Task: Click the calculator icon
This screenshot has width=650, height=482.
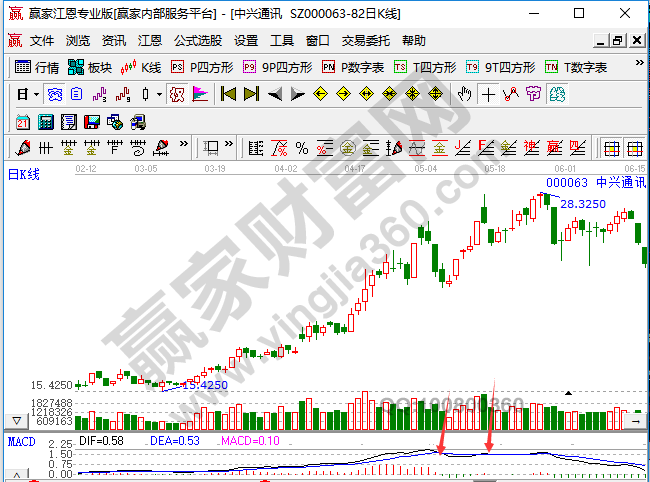Action: click(x=45, y=121)
